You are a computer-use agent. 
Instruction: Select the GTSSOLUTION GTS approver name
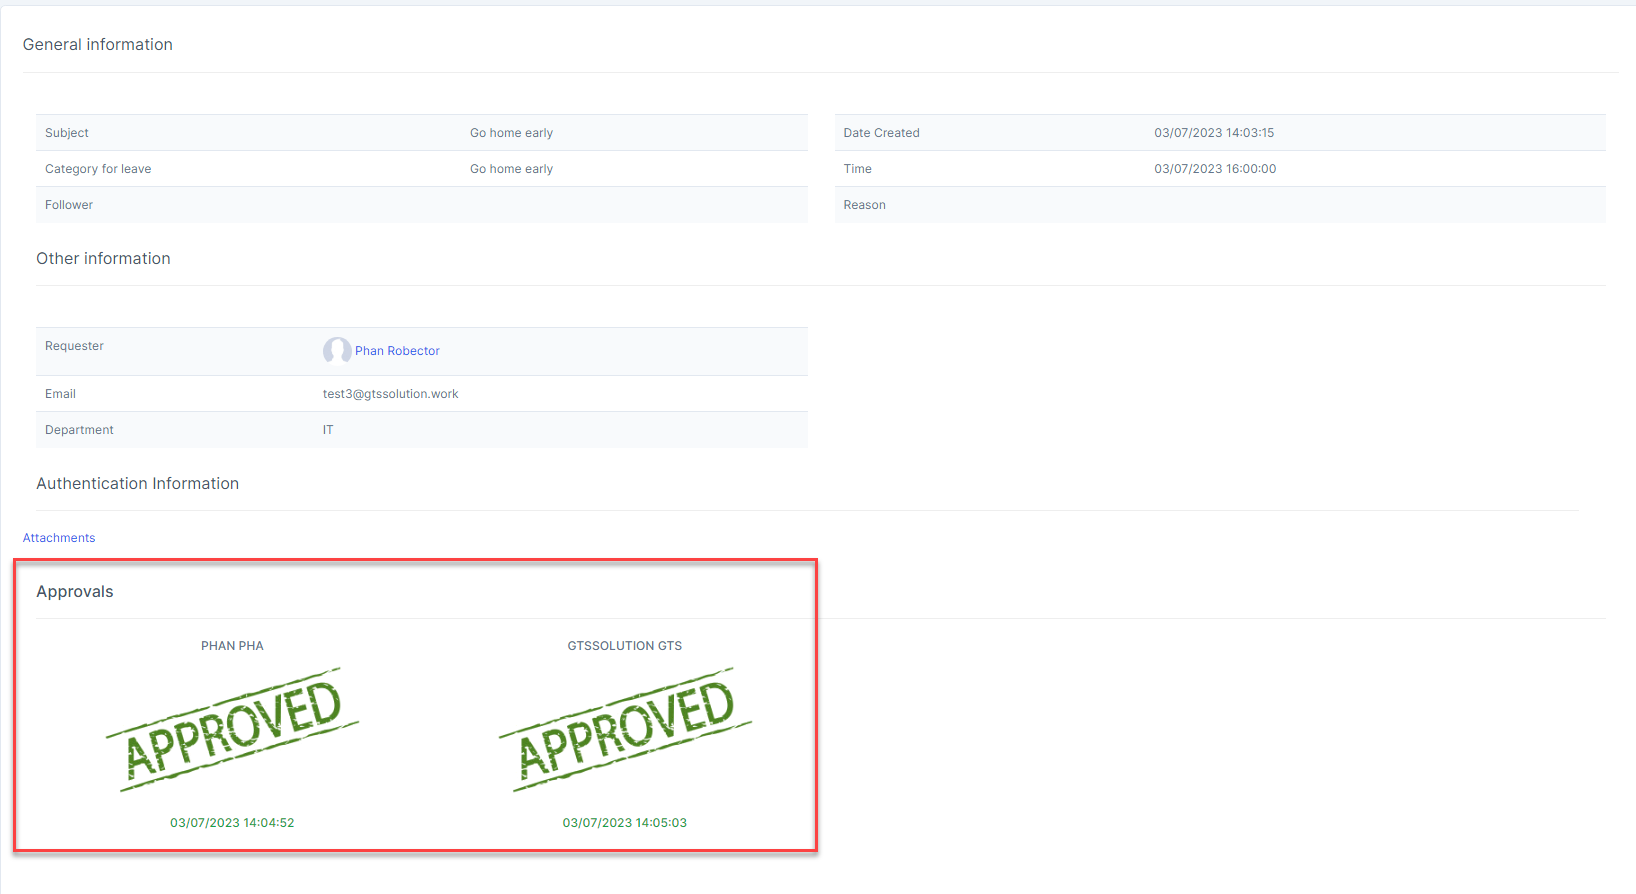pyautogui.click(x=624, y=646)
